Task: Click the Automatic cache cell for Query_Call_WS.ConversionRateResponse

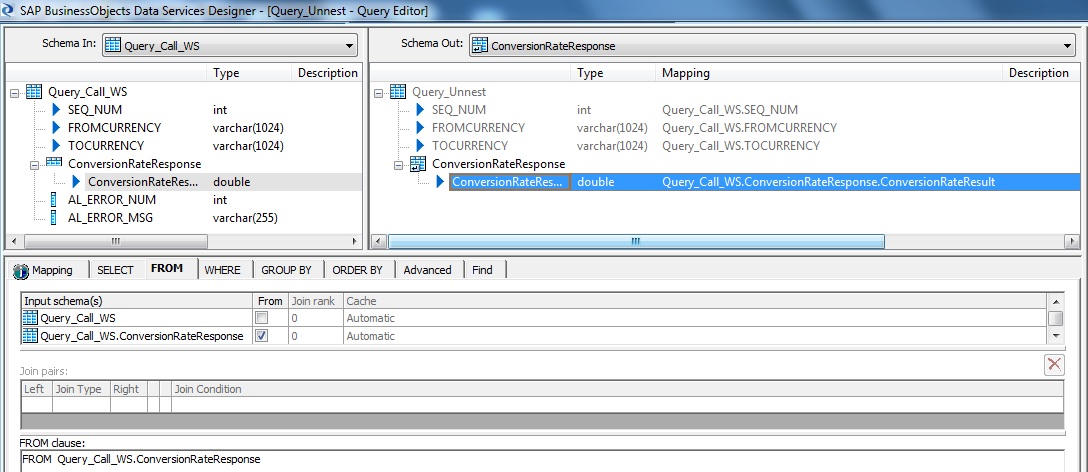Action: (x=694, y=336)
